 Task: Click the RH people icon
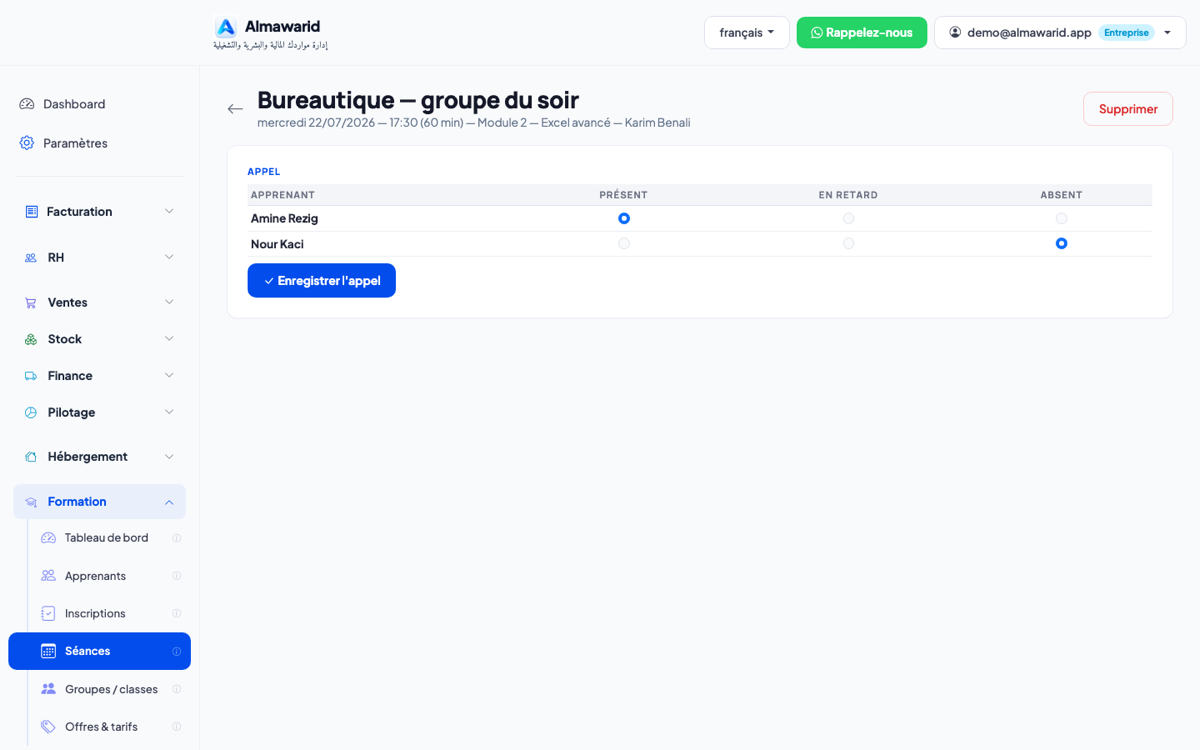pyautogui.click(x=31, y=258)
